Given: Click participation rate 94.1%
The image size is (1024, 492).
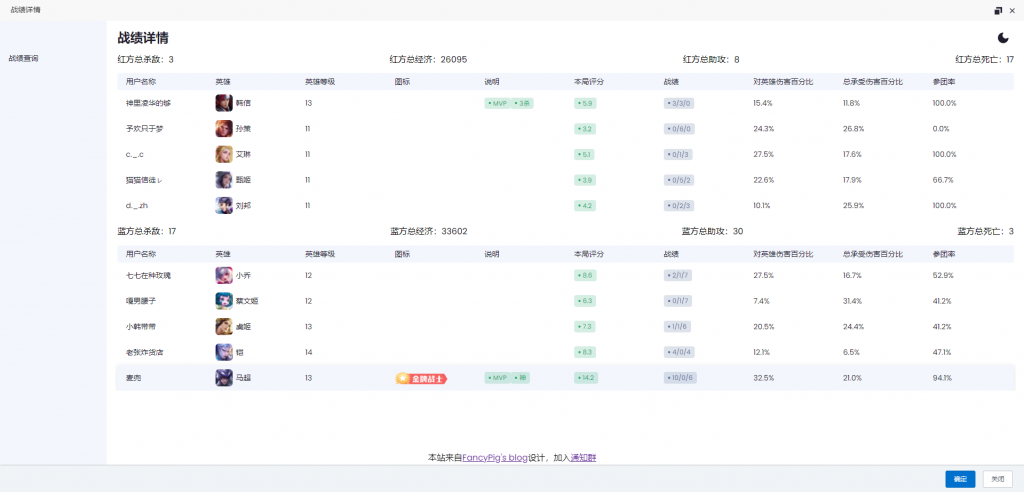Looking at the screenshot, I should 942,378.
